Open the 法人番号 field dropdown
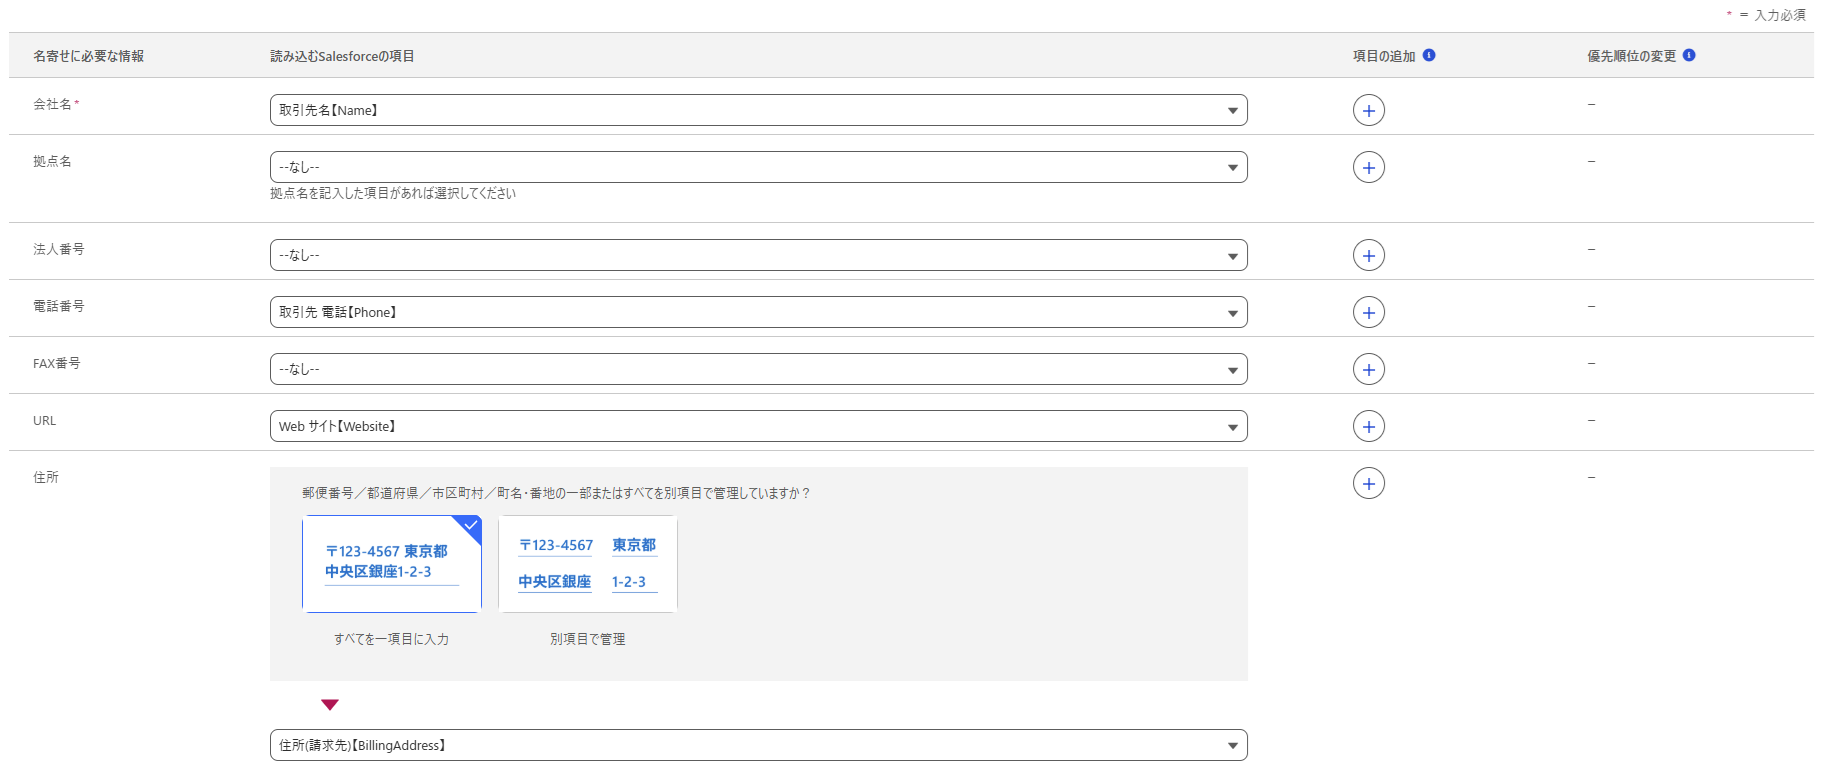Image resolution: width=1829 pixels, height=762 pixels. 758,255
